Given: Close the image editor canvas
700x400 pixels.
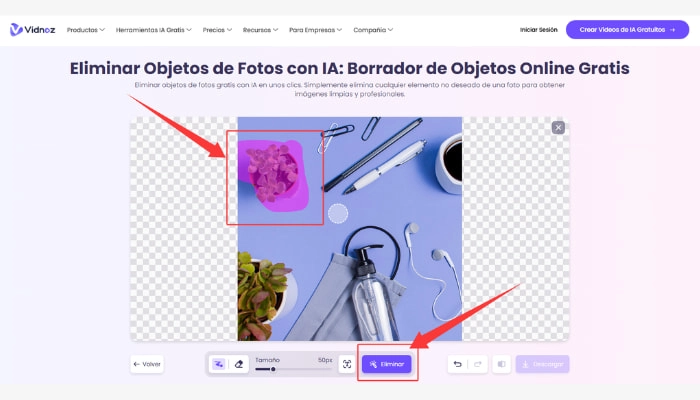Looking at the screenshot, I should (x=558, y=128).
